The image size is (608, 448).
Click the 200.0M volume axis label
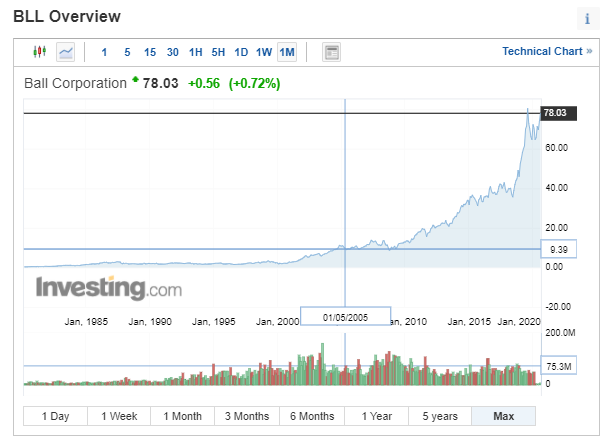pos(560,333)
